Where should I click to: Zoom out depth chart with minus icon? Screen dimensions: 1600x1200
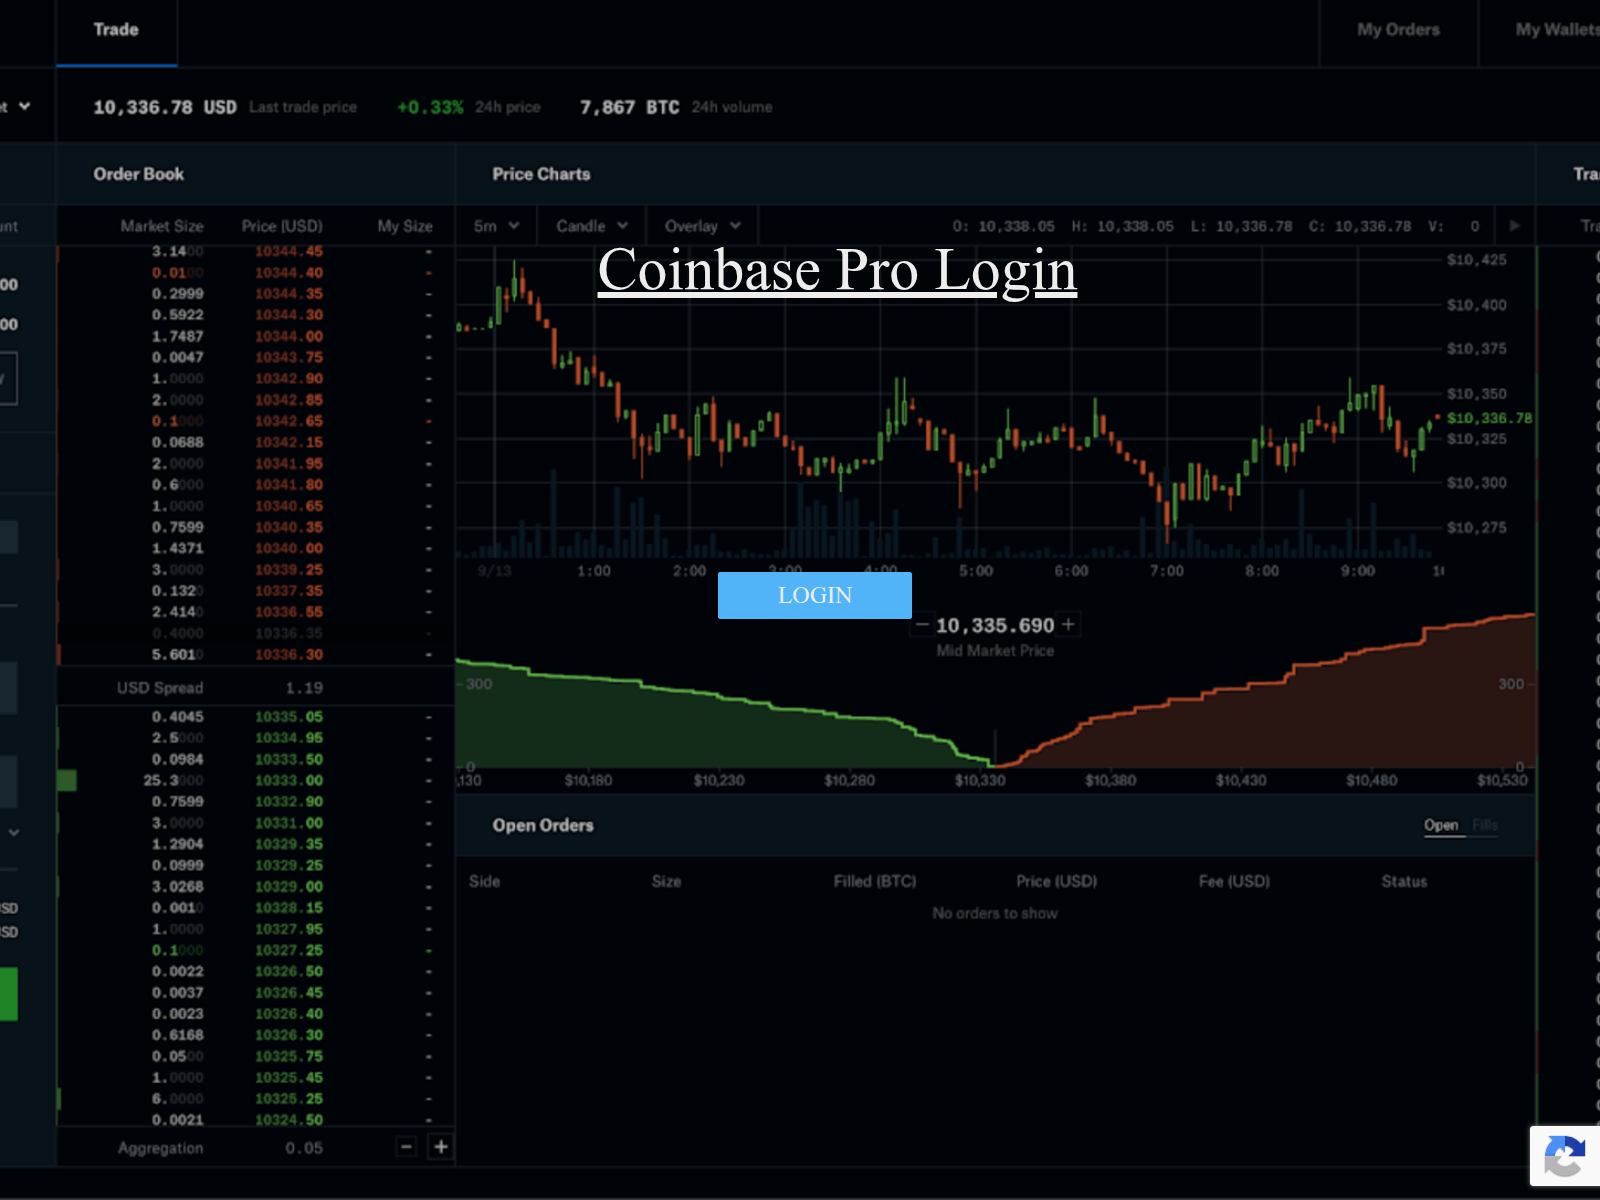coord(922,625)
